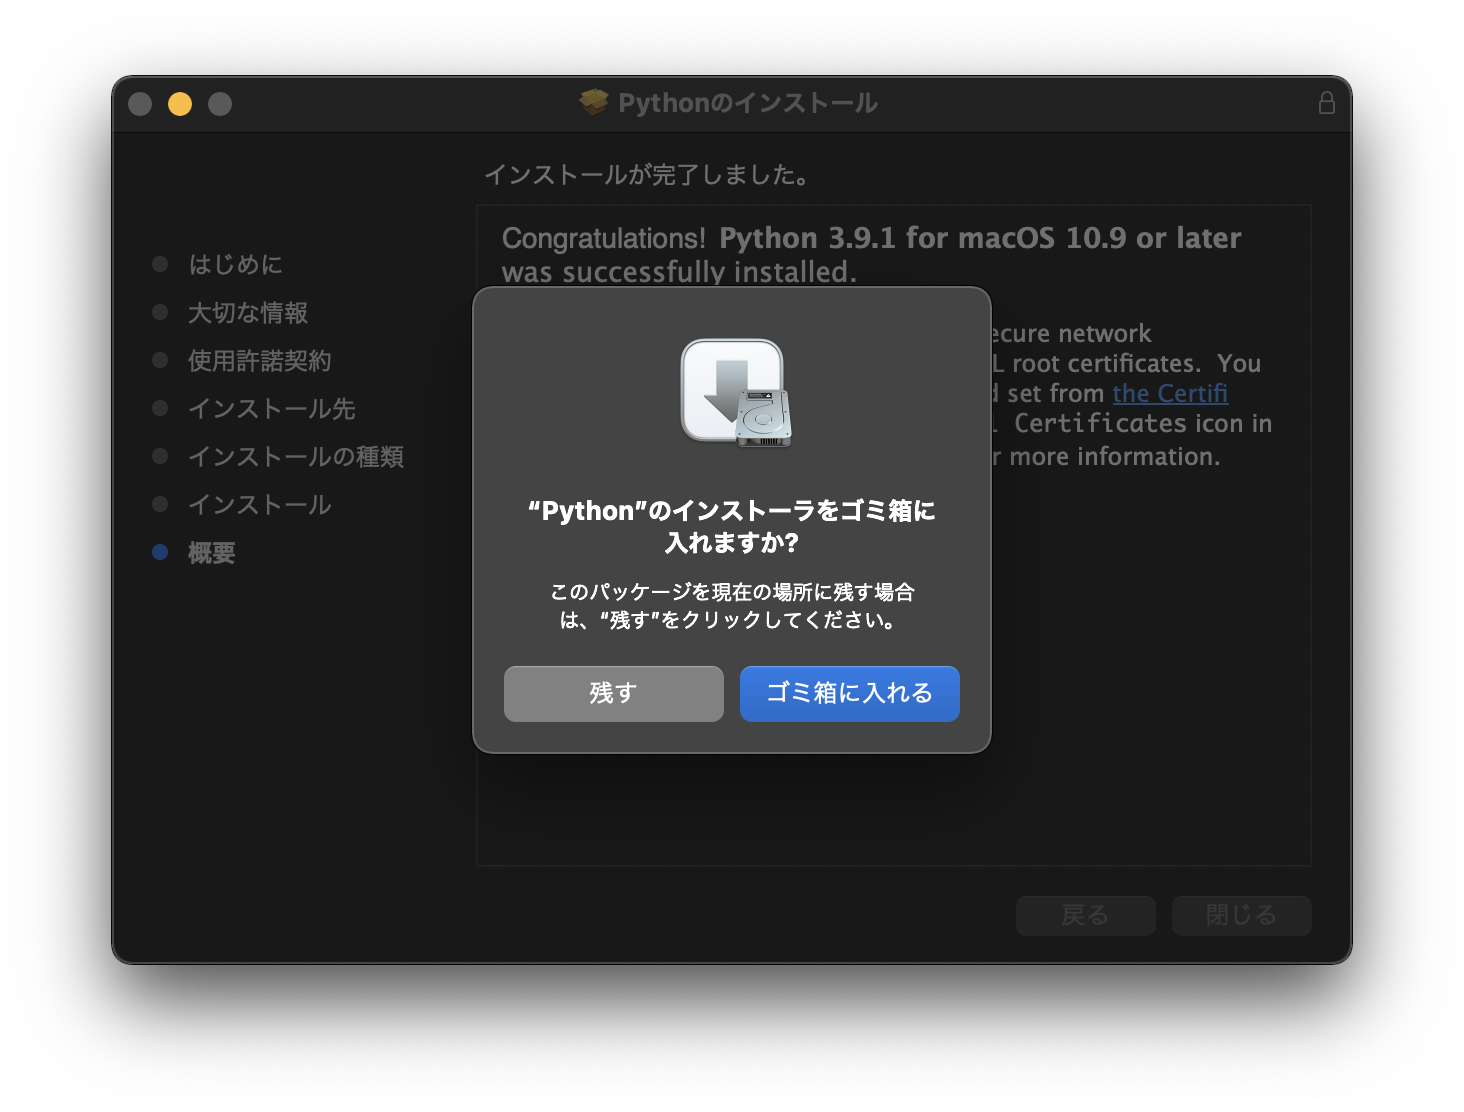
Task: Click the インストールが完了しました heading
Action: pyautogui.click(x=647, y=175)
